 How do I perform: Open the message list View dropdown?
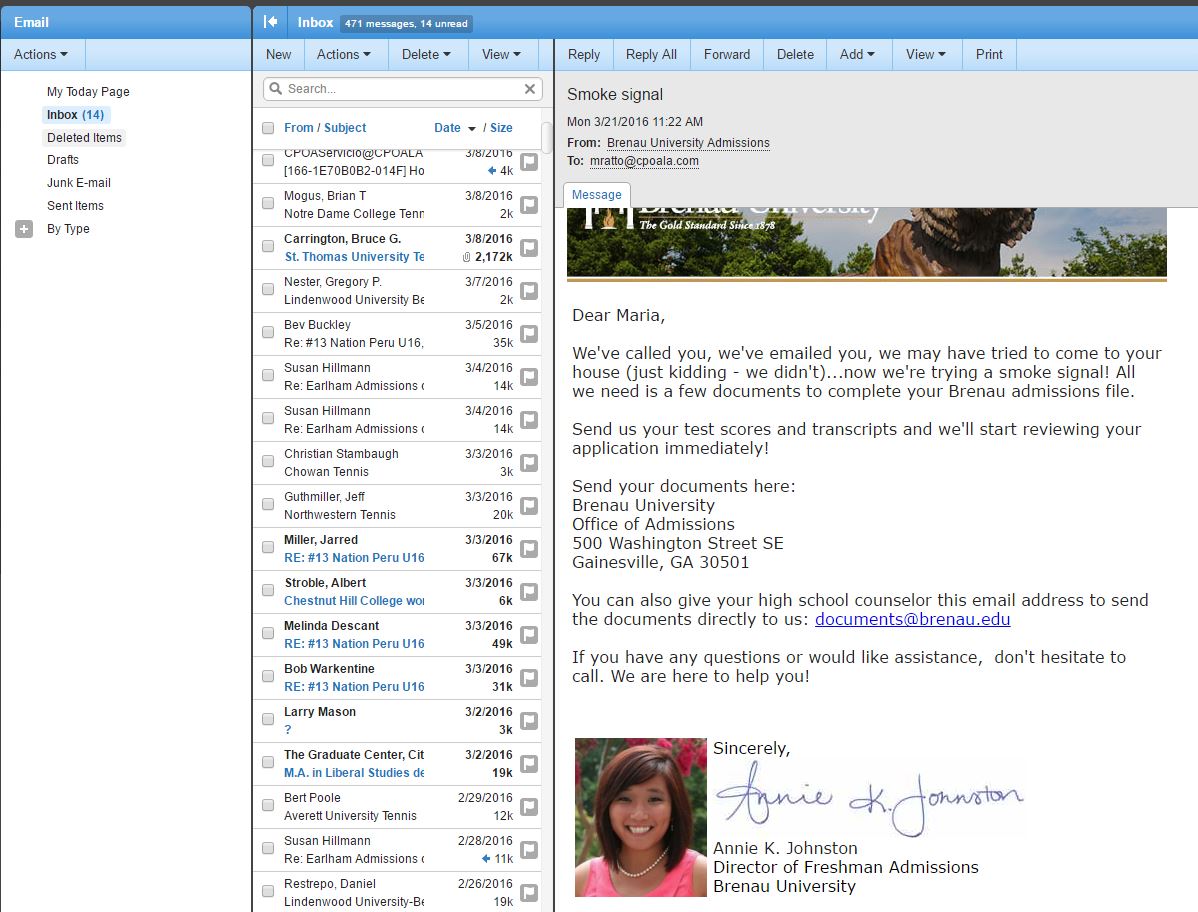point(501,54)
